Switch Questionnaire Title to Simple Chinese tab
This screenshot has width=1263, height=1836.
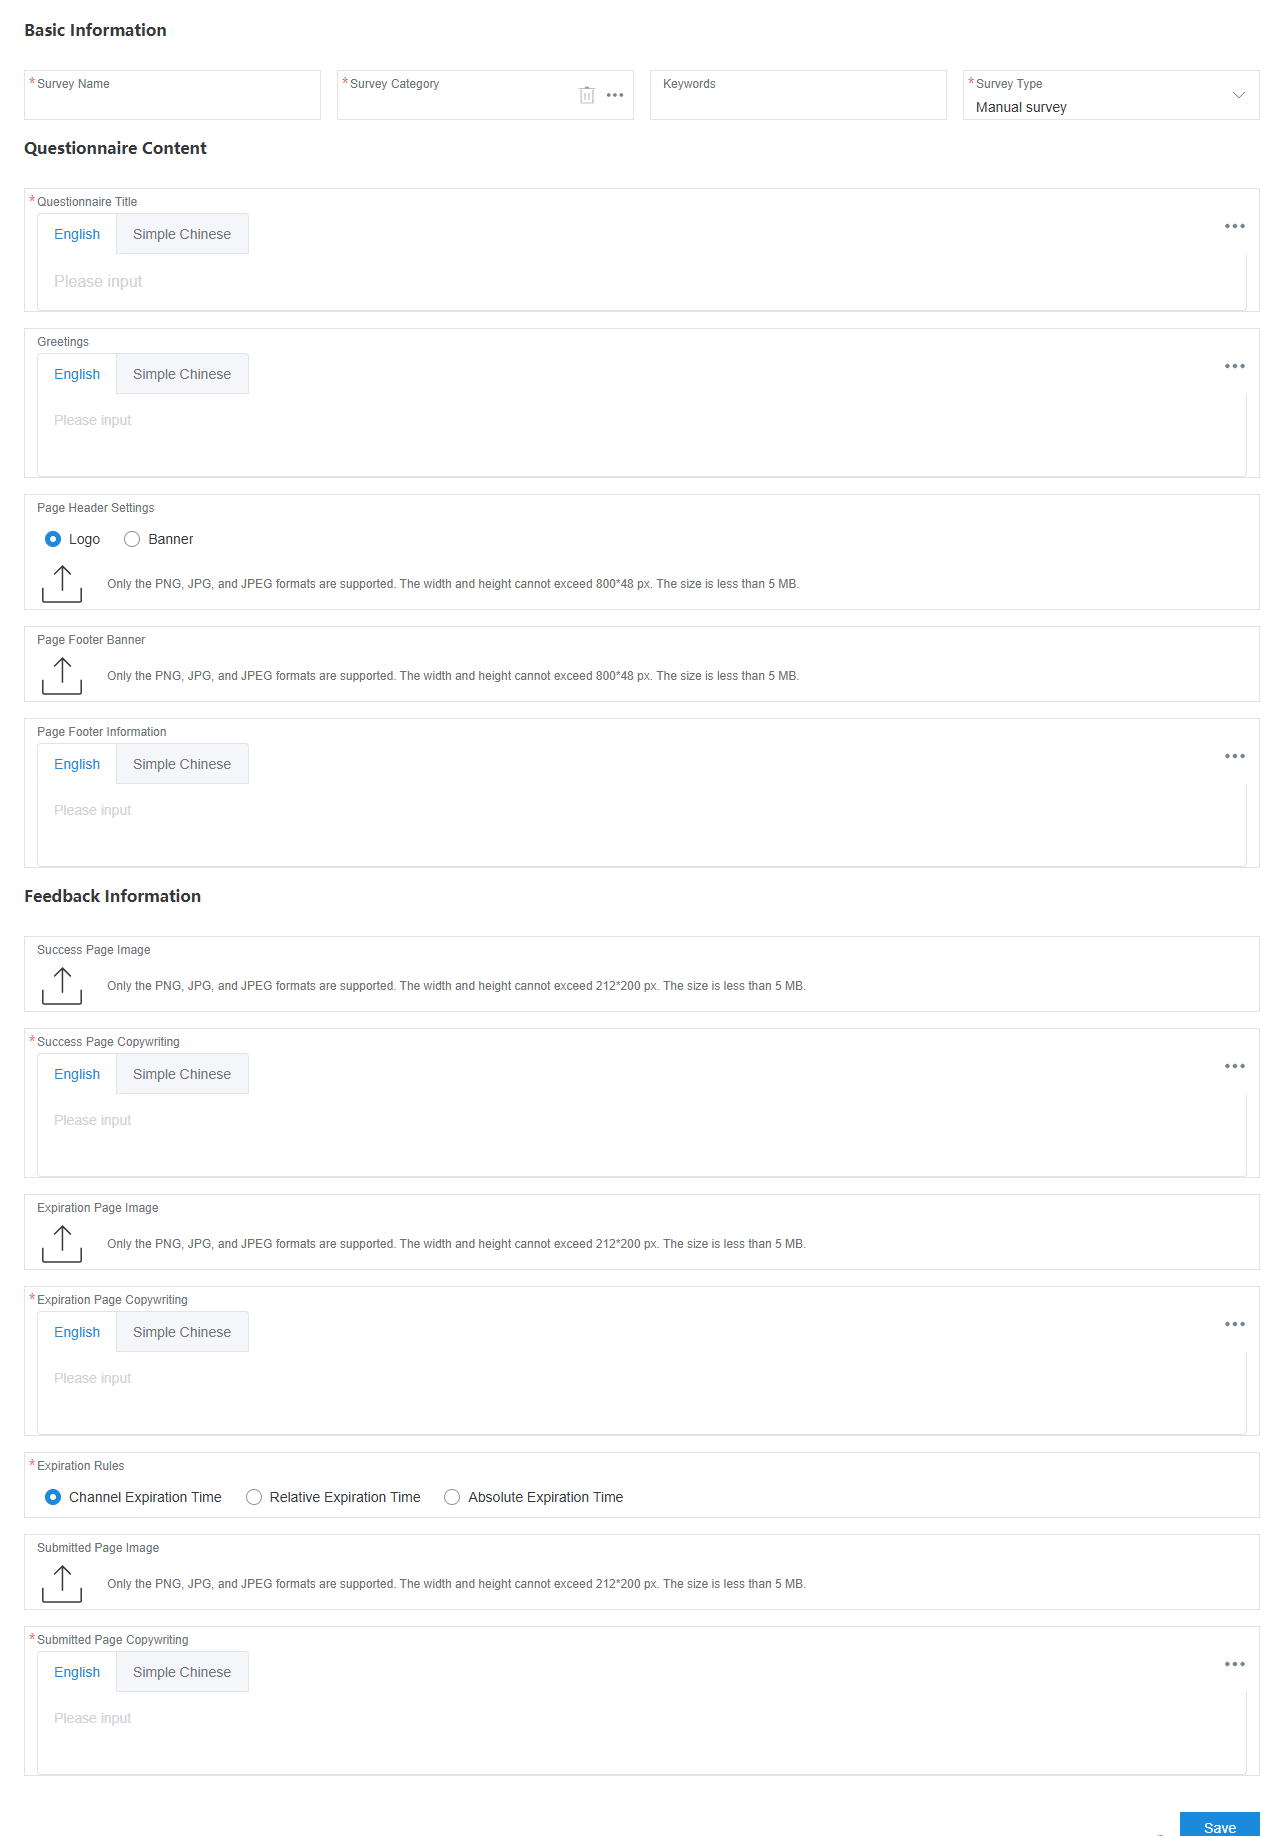tap(182, 234)
